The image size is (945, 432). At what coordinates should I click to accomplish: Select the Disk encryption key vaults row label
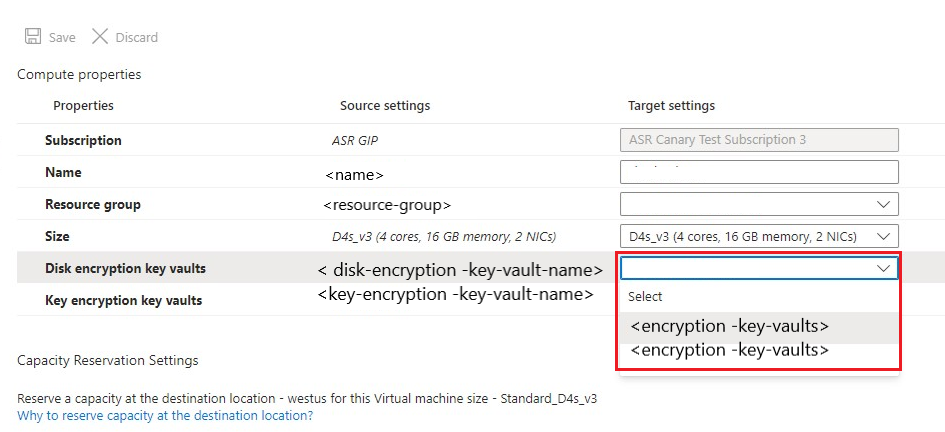[125, 268]
